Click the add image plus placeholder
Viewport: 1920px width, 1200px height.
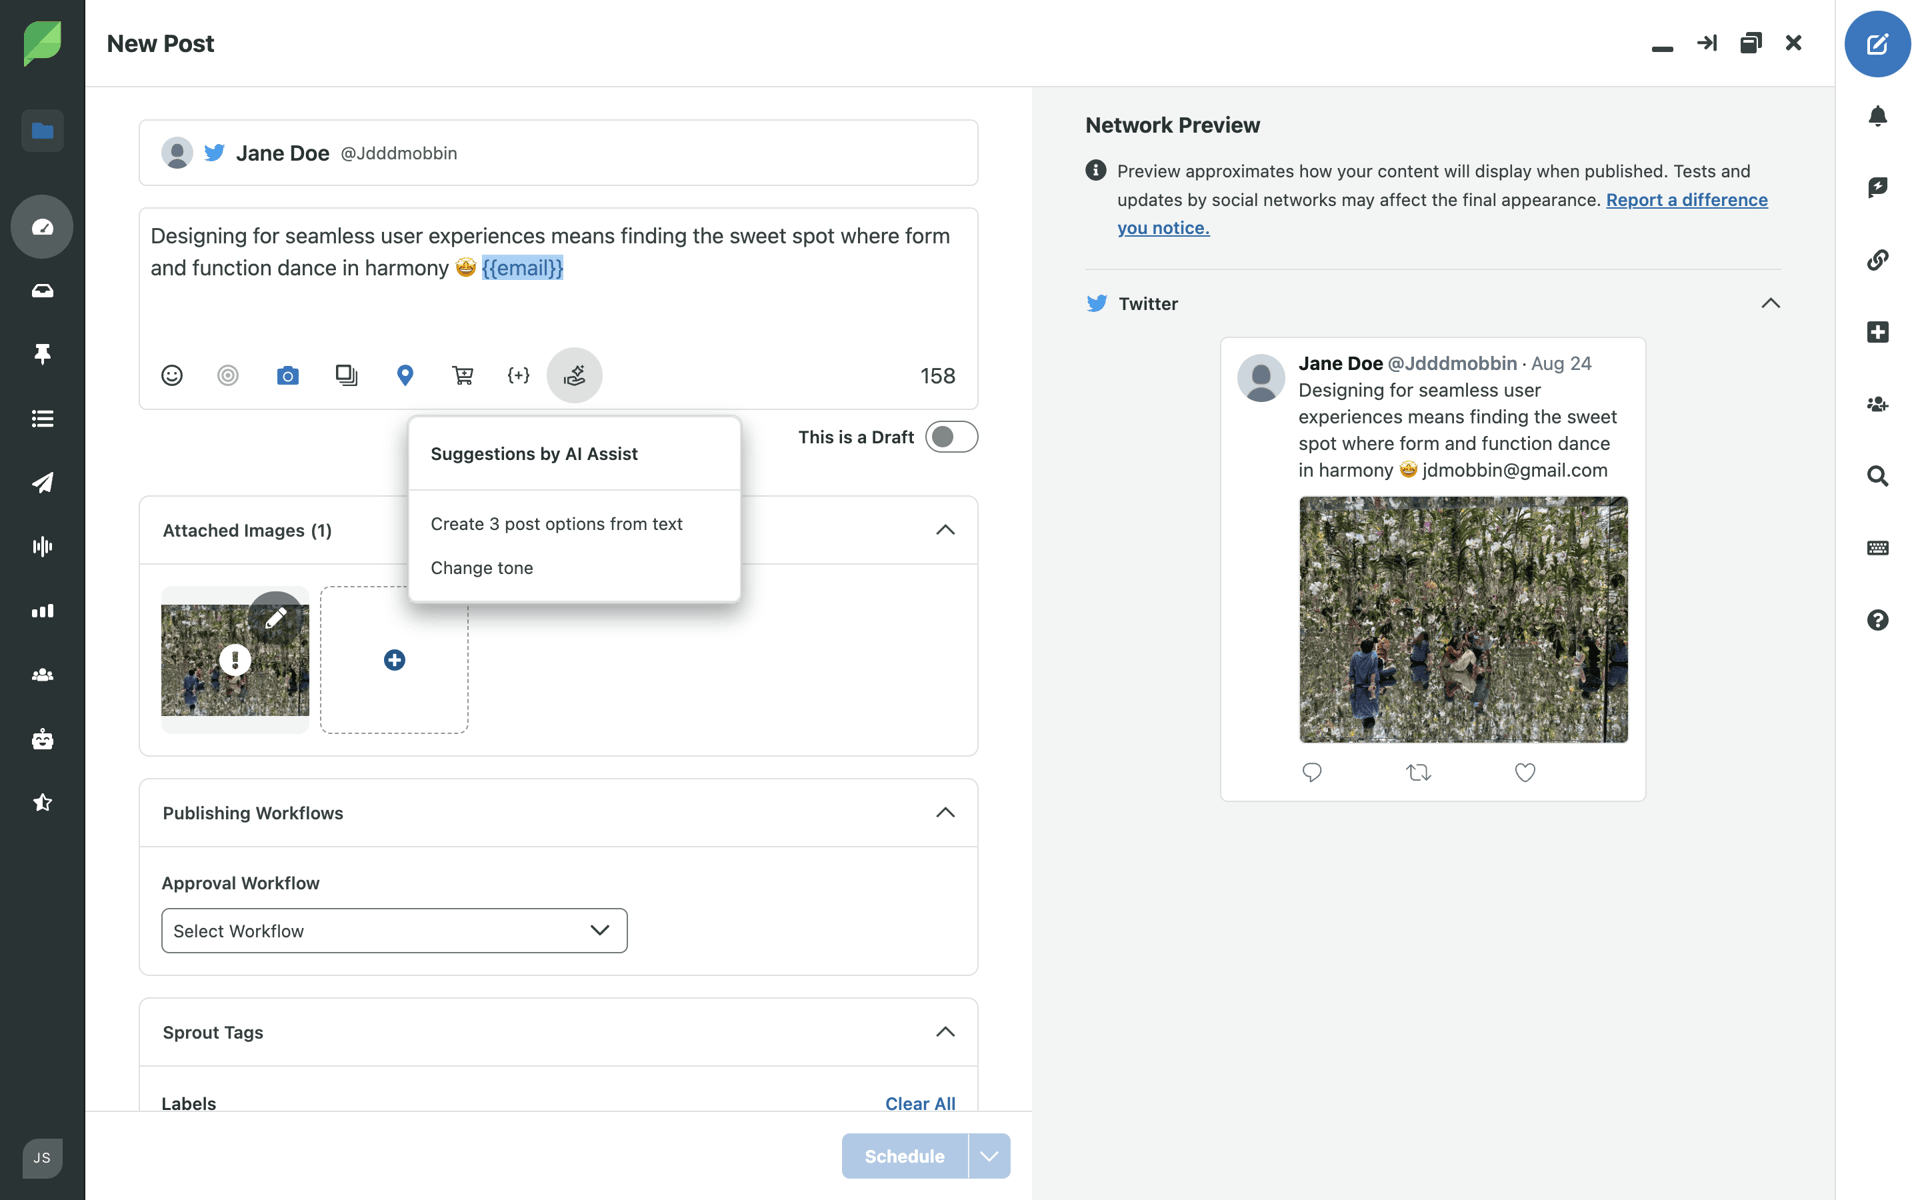pyautogui.click(x=394, y=660)
